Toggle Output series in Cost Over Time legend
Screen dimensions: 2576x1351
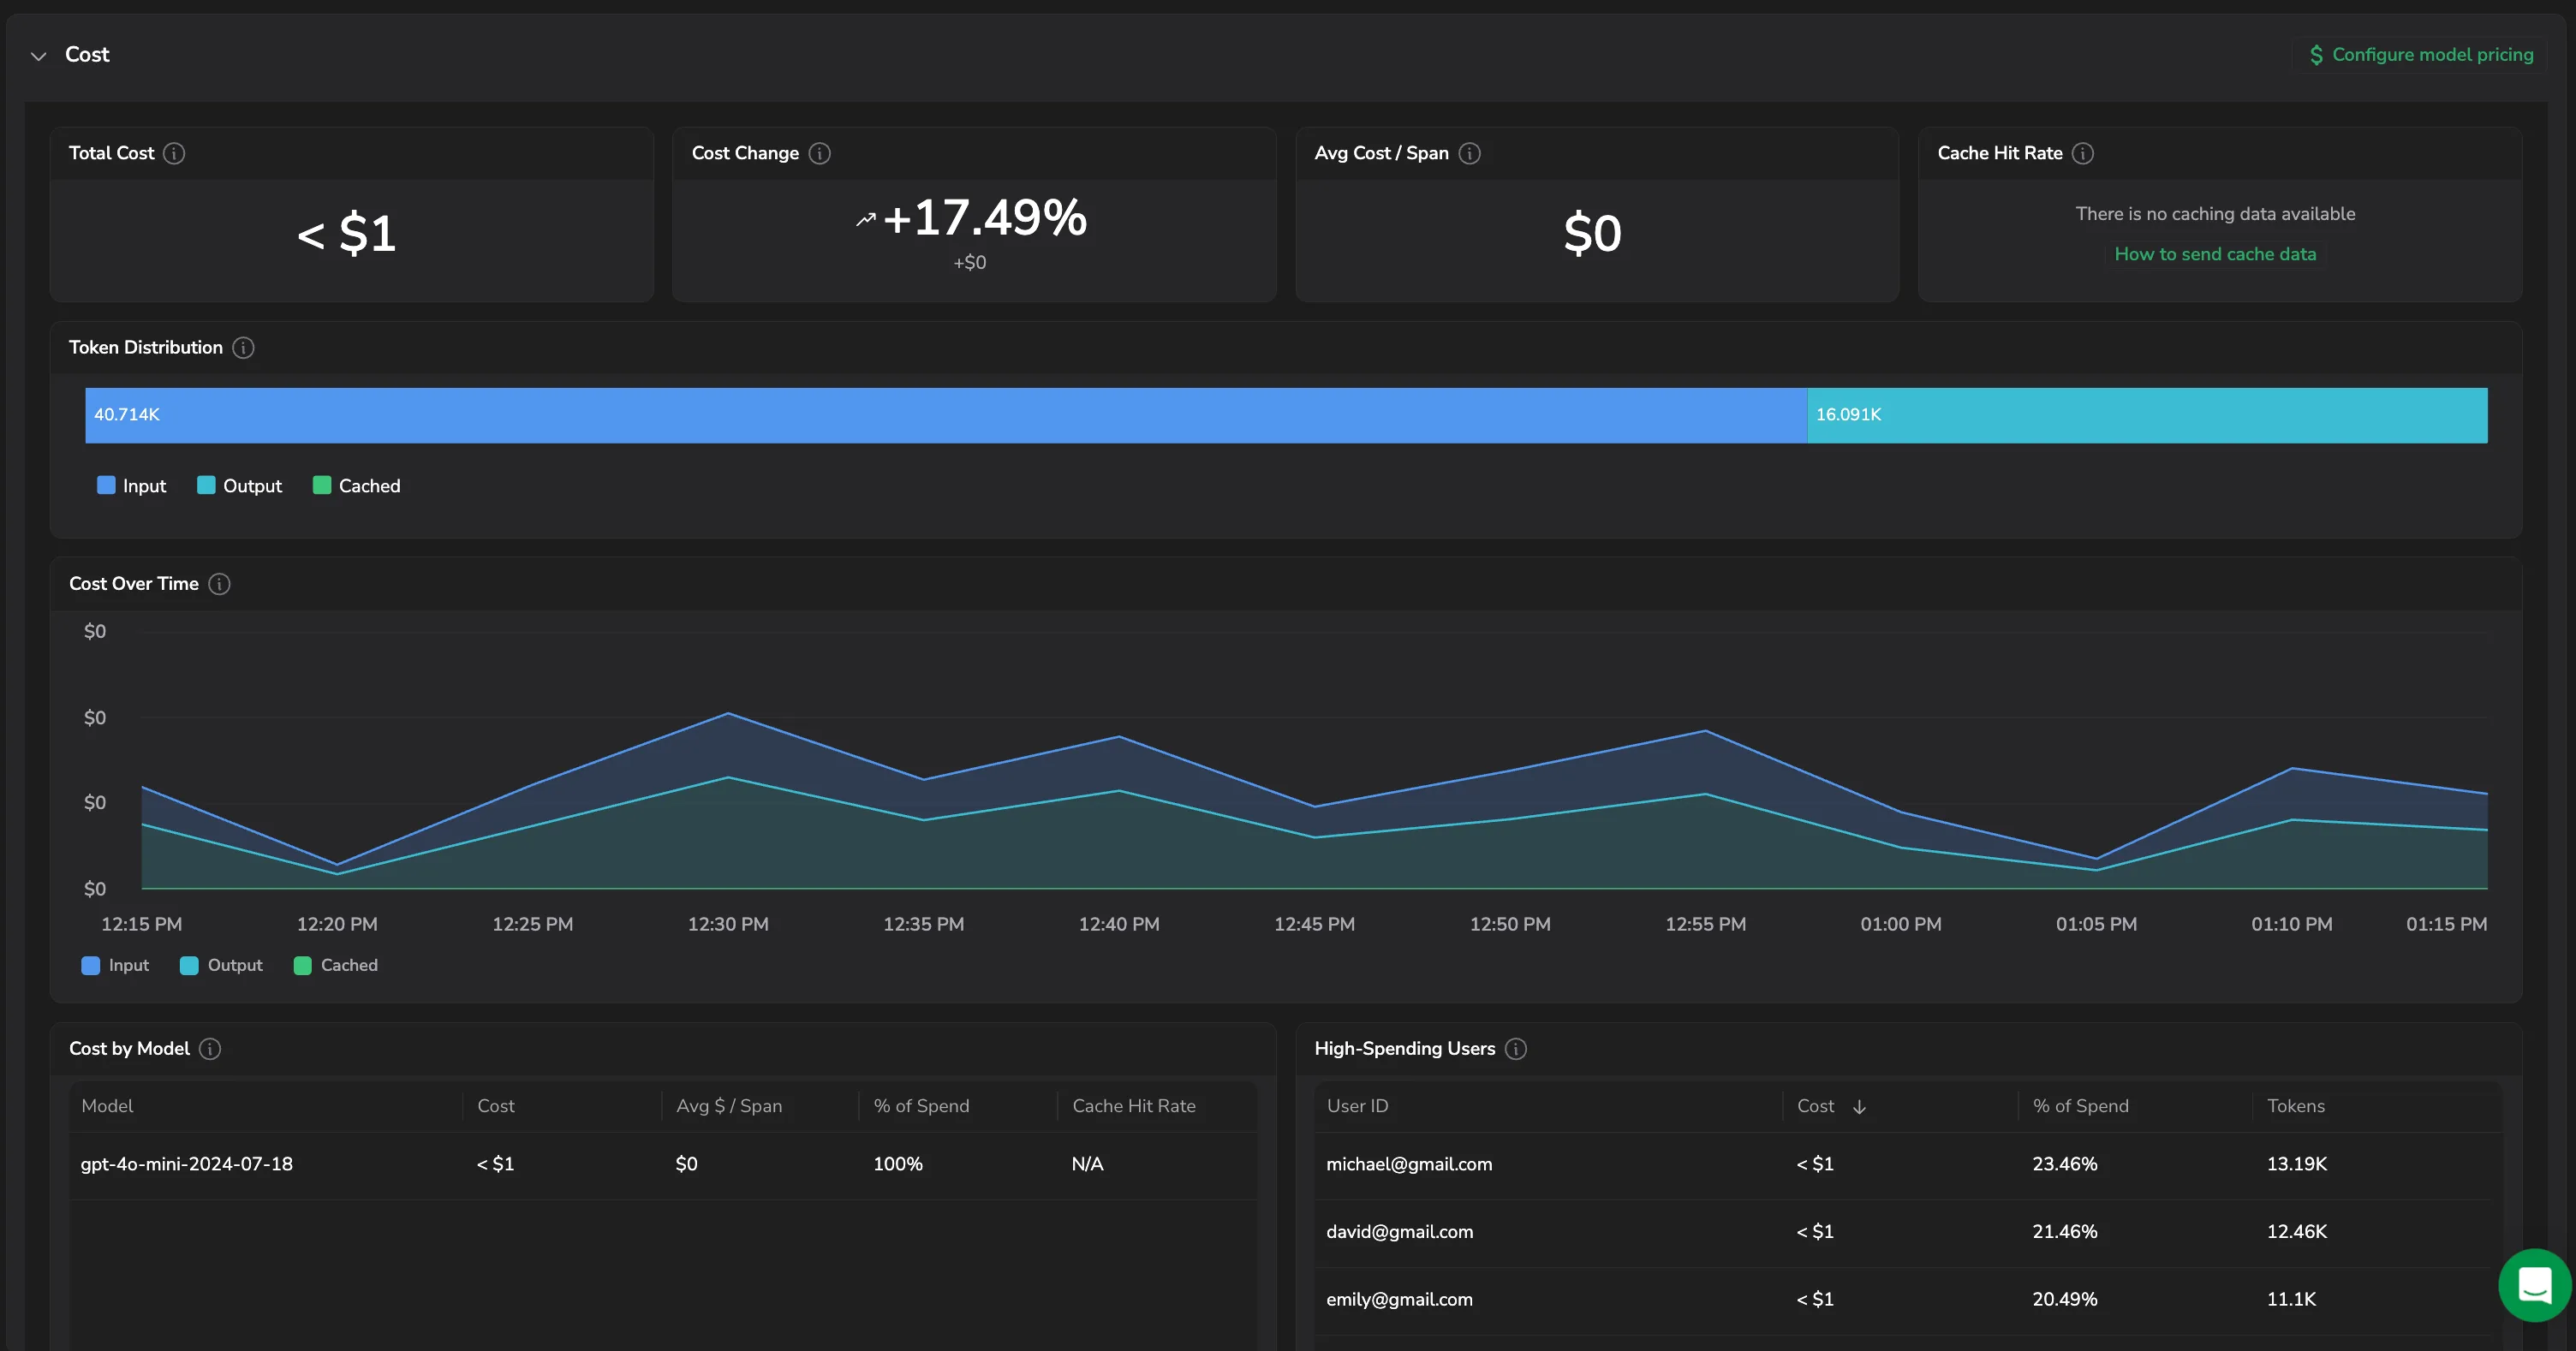pyautogui.click(x=221, y=965)
